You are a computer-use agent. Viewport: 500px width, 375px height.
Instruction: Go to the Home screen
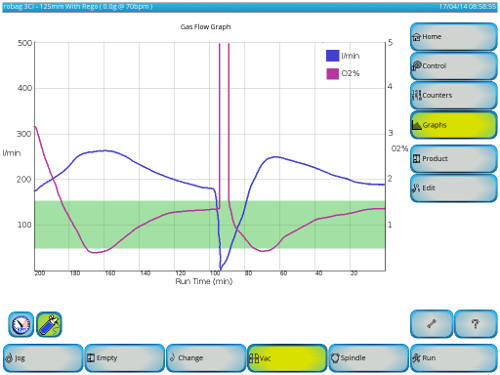click(x=454, y=37)
